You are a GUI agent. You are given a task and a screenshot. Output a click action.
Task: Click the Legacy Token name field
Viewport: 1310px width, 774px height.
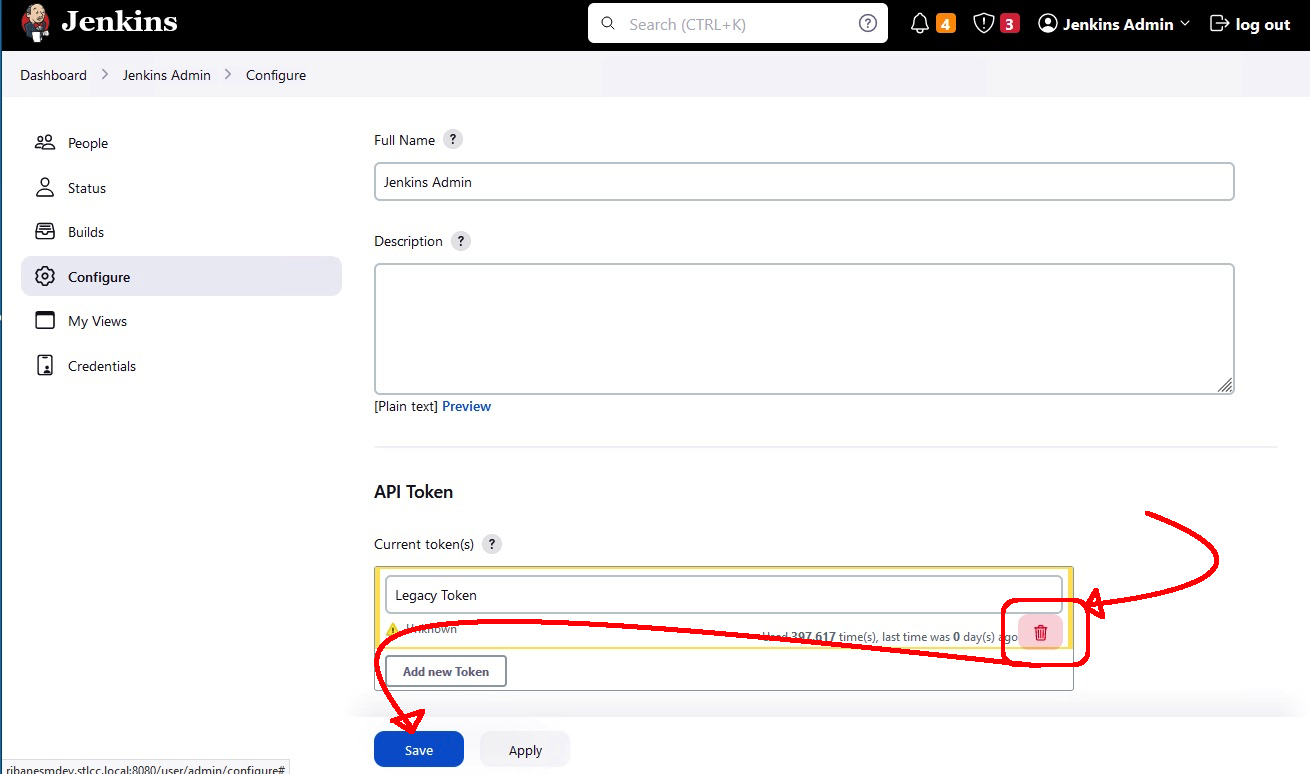pyautogui.click(x=723, y=595)
